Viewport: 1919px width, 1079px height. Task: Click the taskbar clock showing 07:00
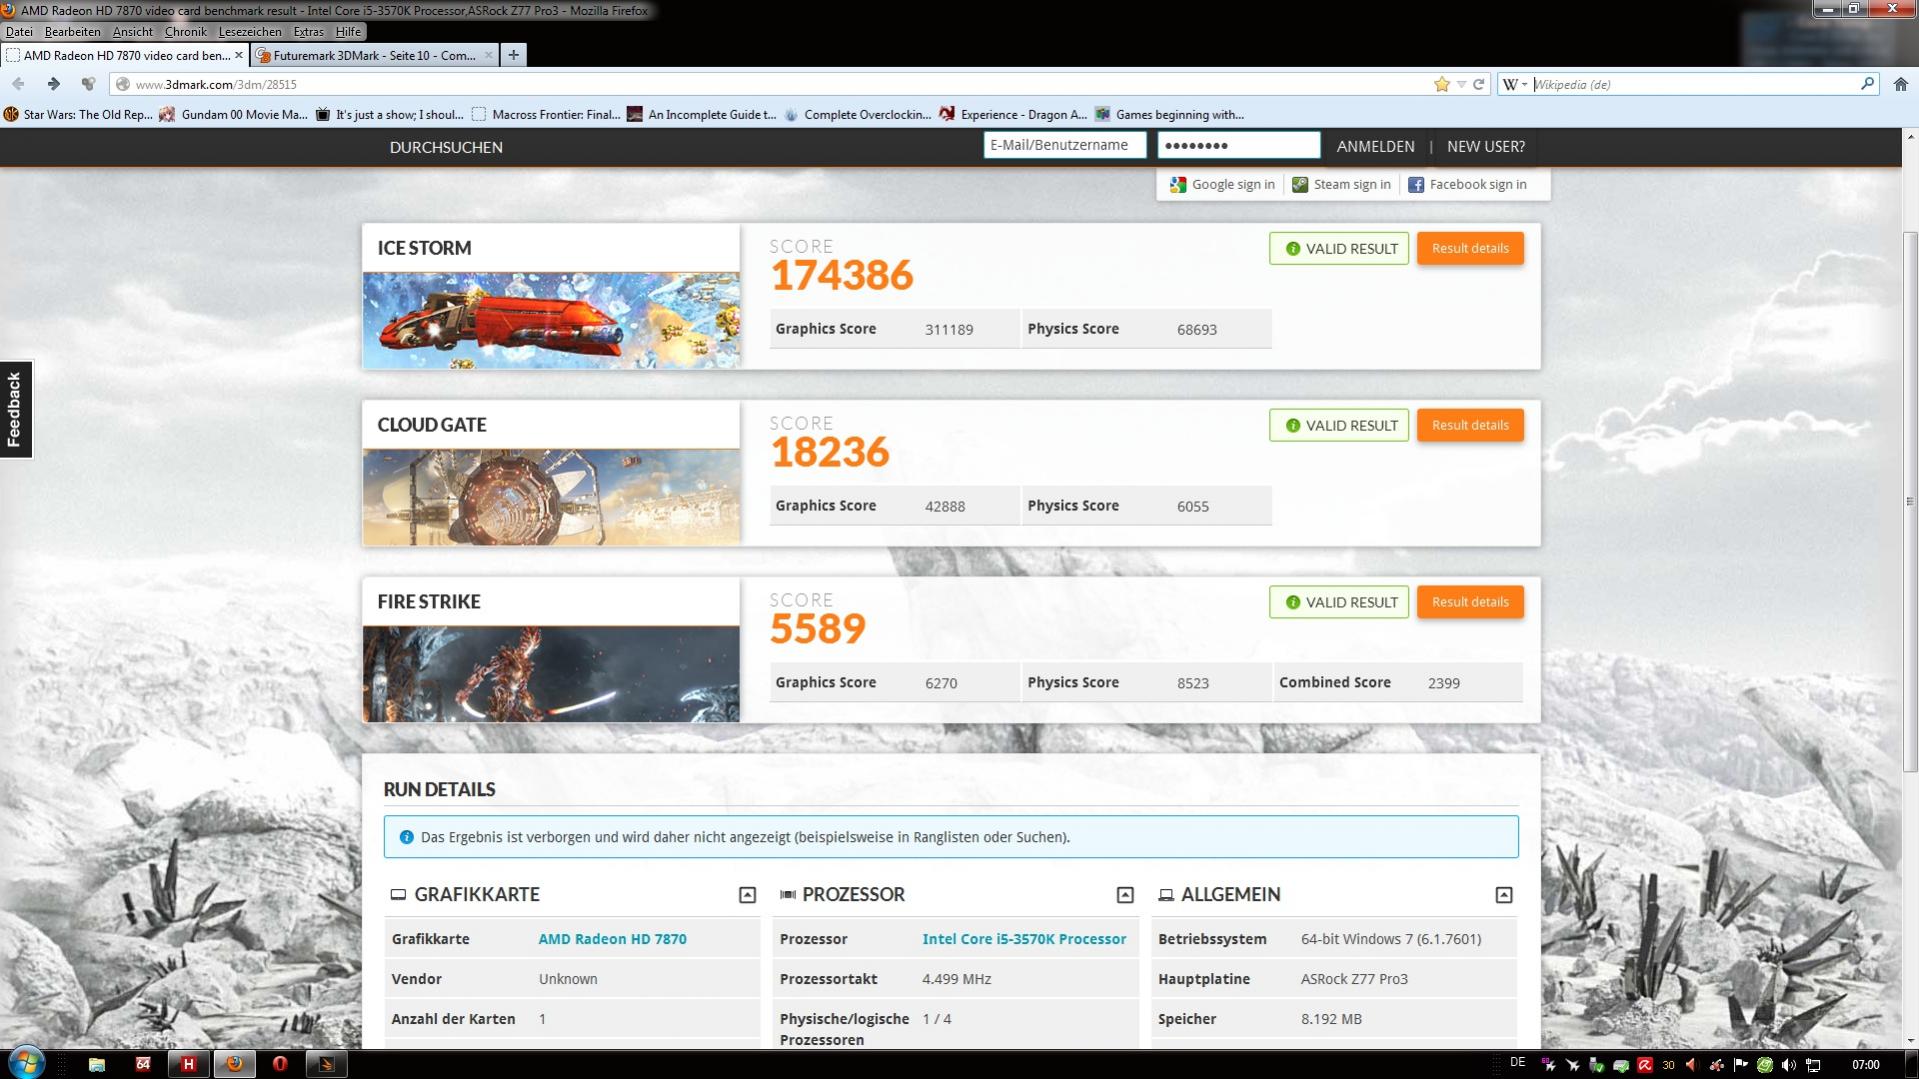click(x=1866, y=1065)
